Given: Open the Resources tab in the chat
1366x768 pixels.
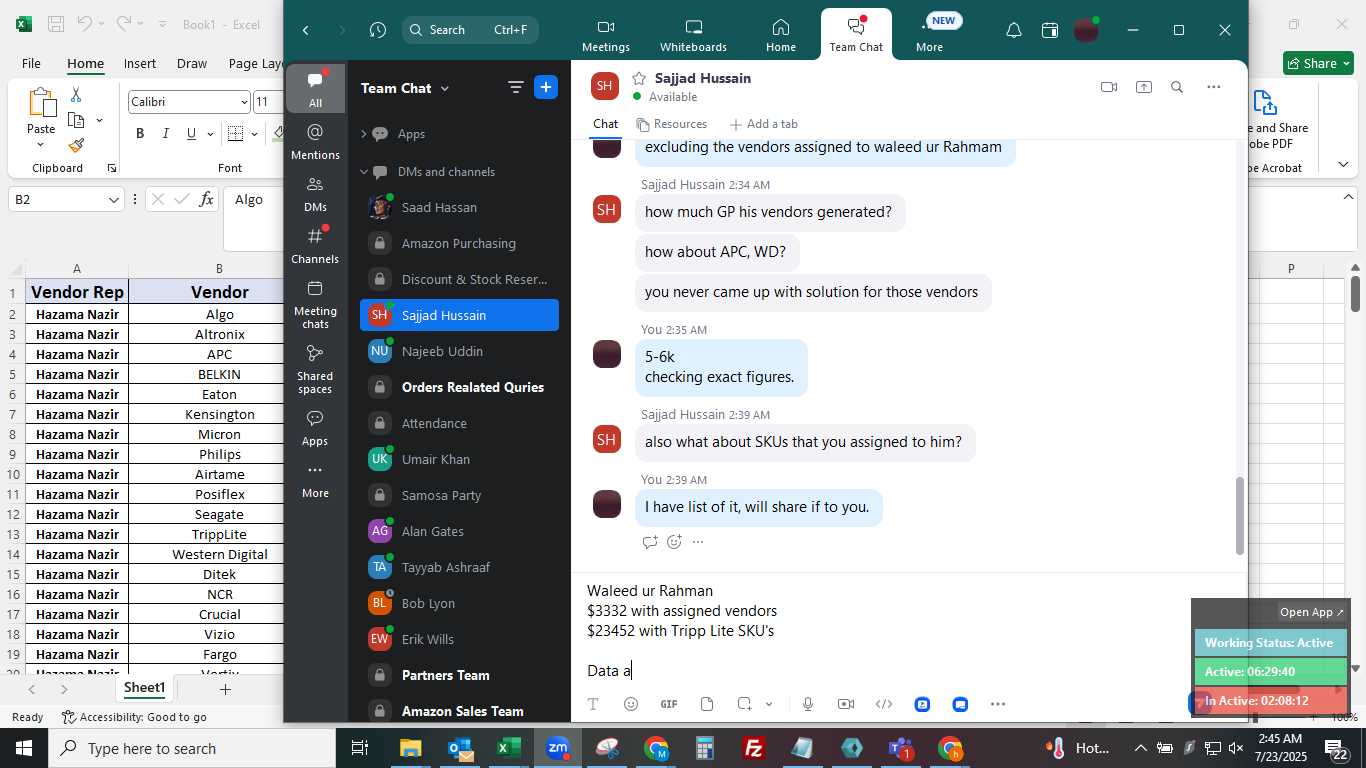Looking at the screenshot, I should click(672, 124).
